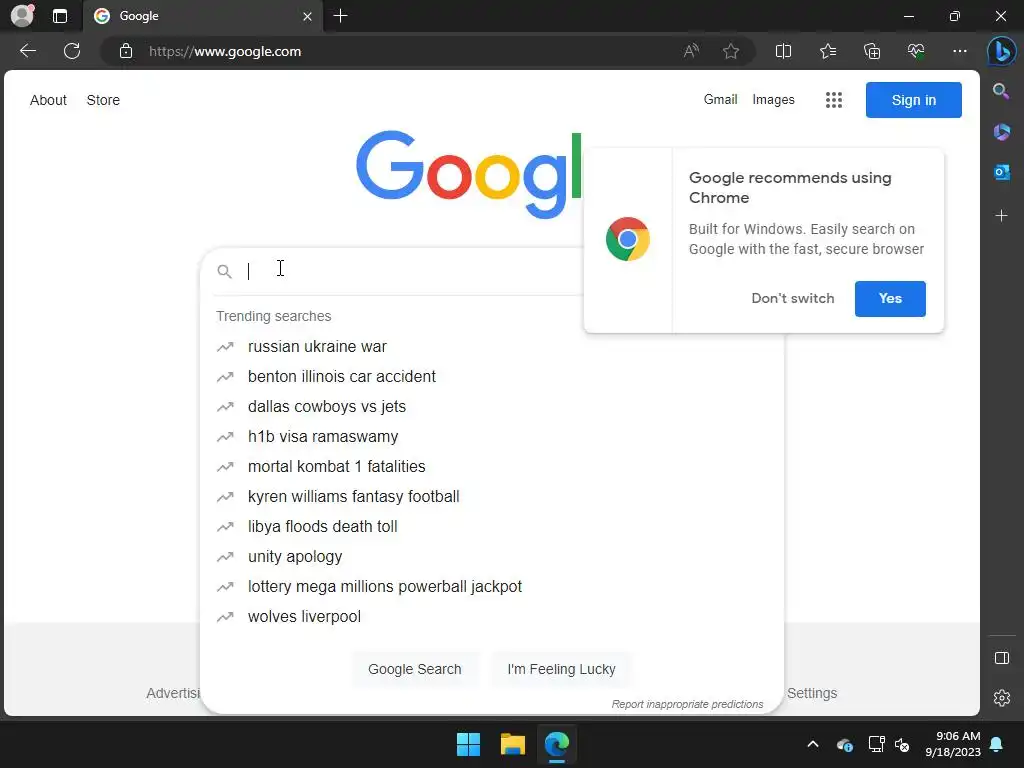Select suggestion mortal kombat 1 fatalities

coord(492,467)
